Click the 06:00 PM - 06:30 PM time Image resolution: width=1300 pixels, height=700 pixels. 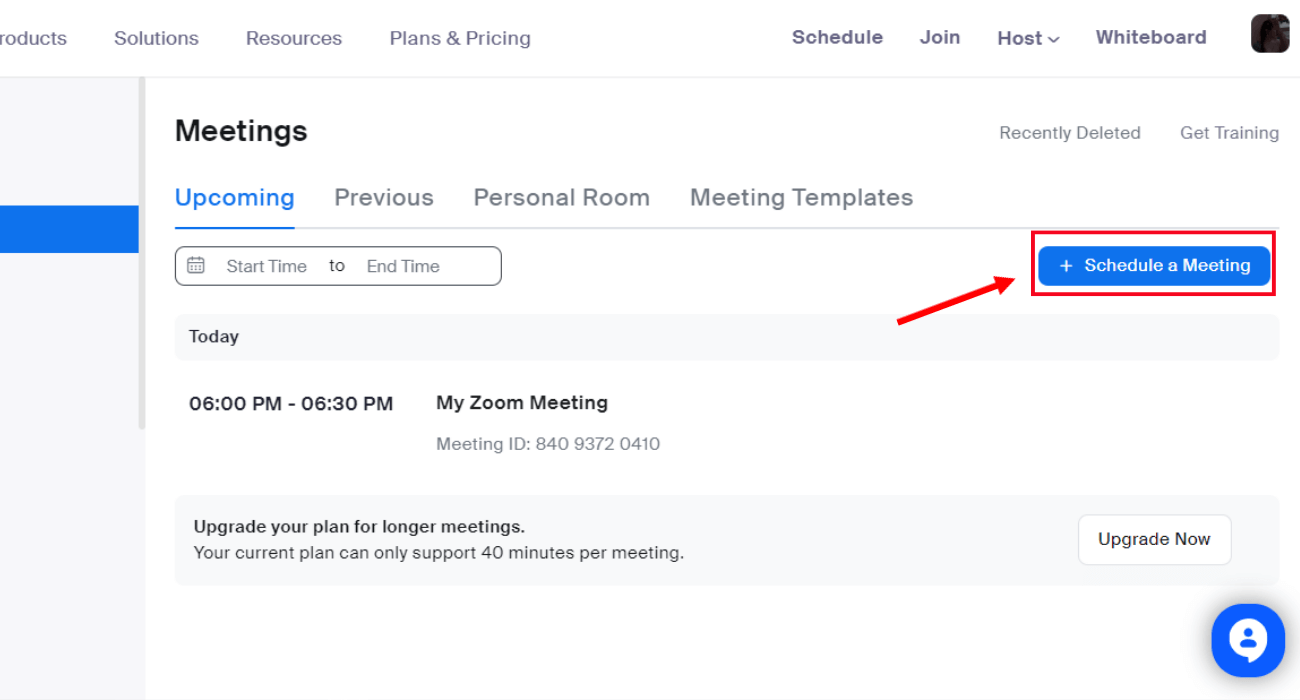click(291, 404)
